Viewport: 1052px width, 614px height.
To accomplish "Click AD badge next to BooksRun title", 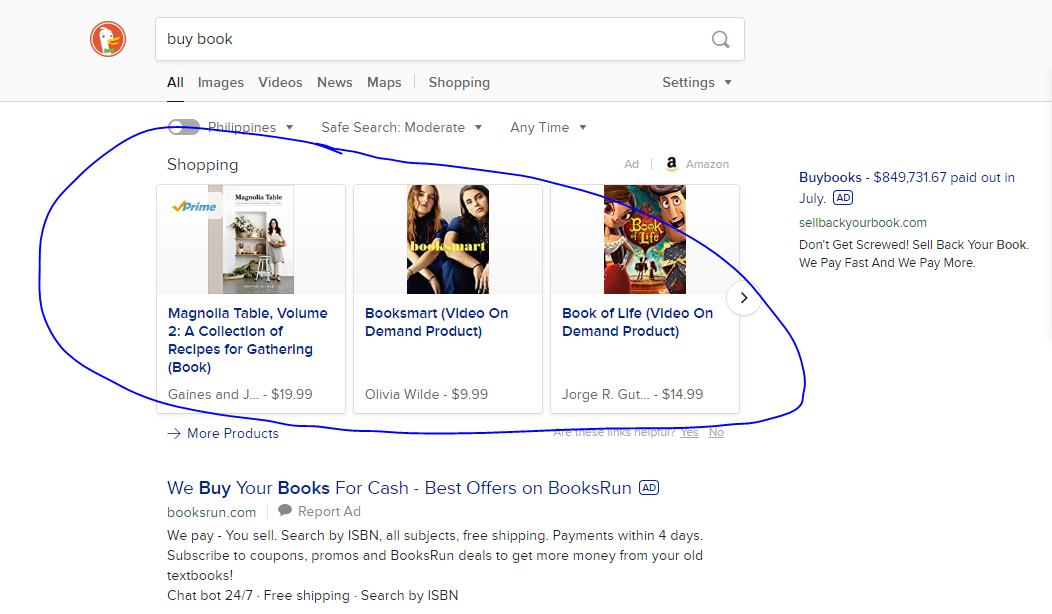I will point(649,488).
